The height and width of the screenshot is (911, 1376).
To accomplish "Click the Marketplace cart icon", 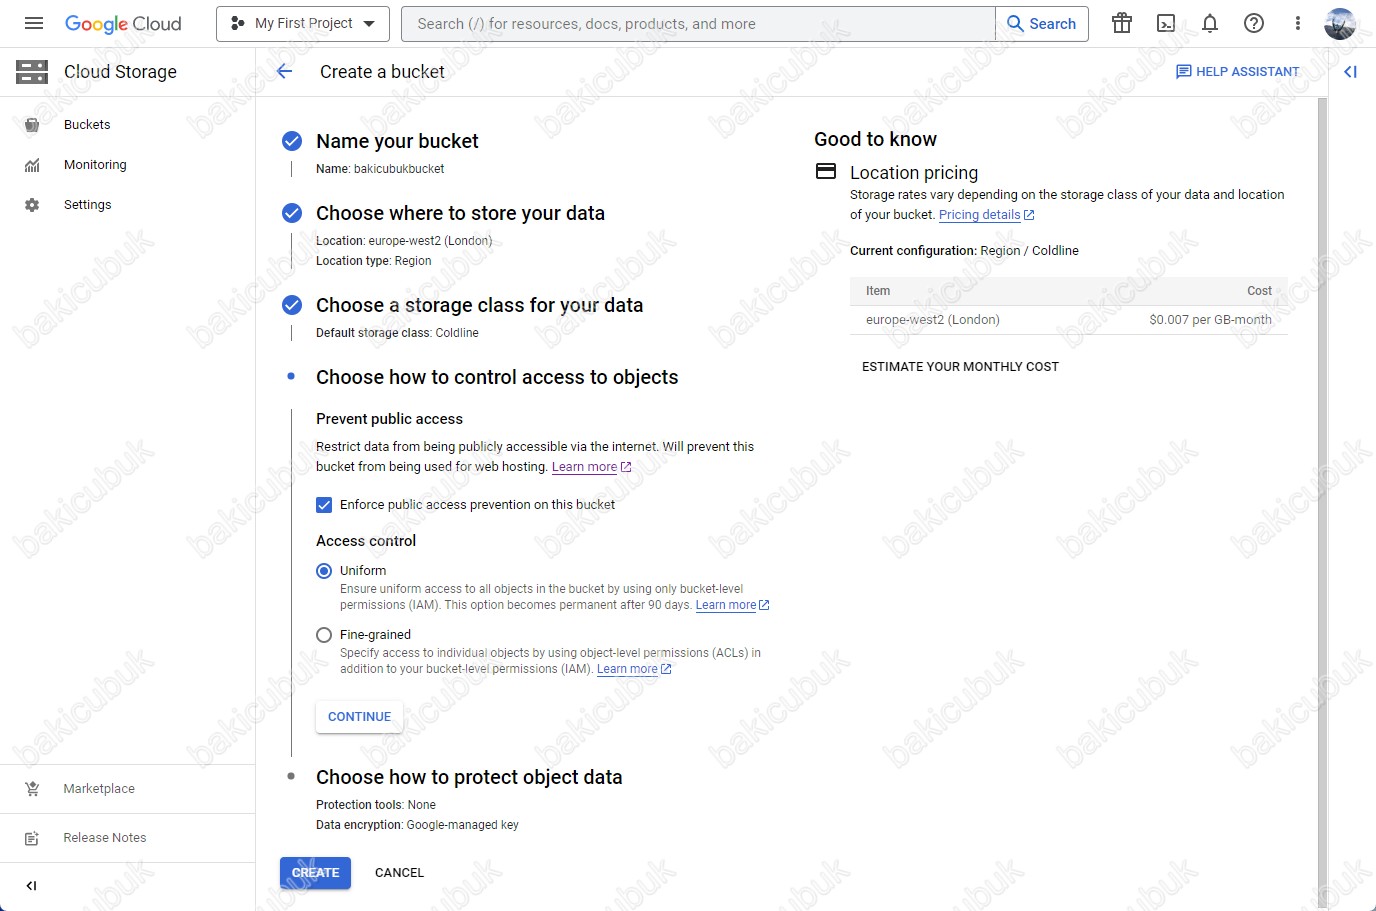I will click(x=32, y=789).
